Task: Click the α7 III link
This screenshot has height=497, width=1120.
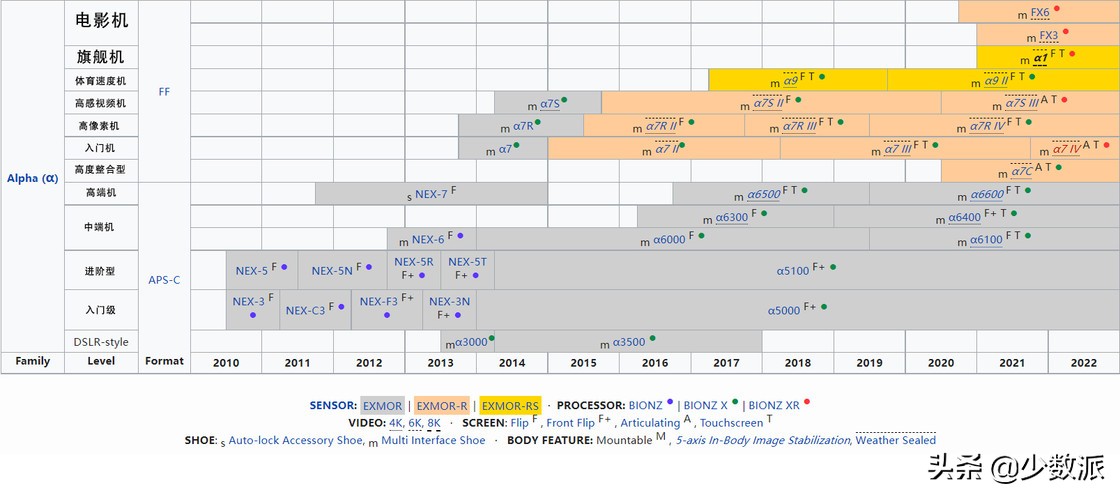Action: 897,149
